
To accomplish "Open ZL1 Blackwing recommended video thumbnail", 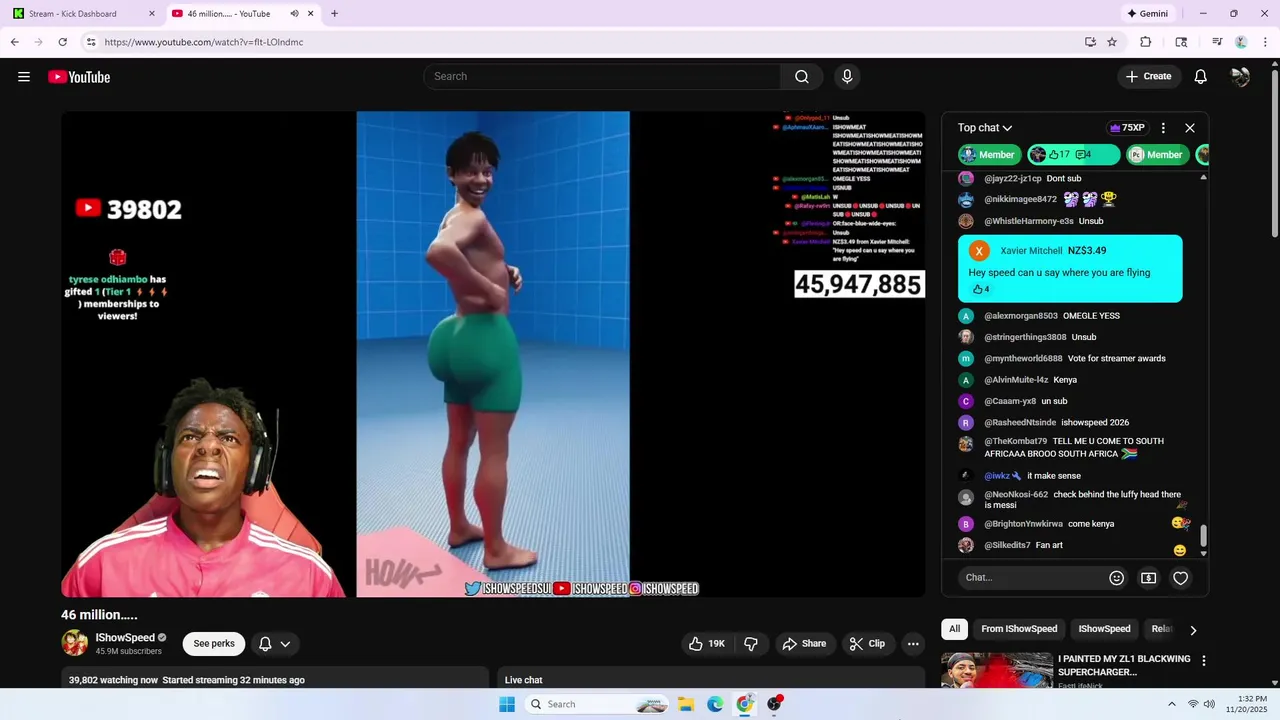I will 997,670.
